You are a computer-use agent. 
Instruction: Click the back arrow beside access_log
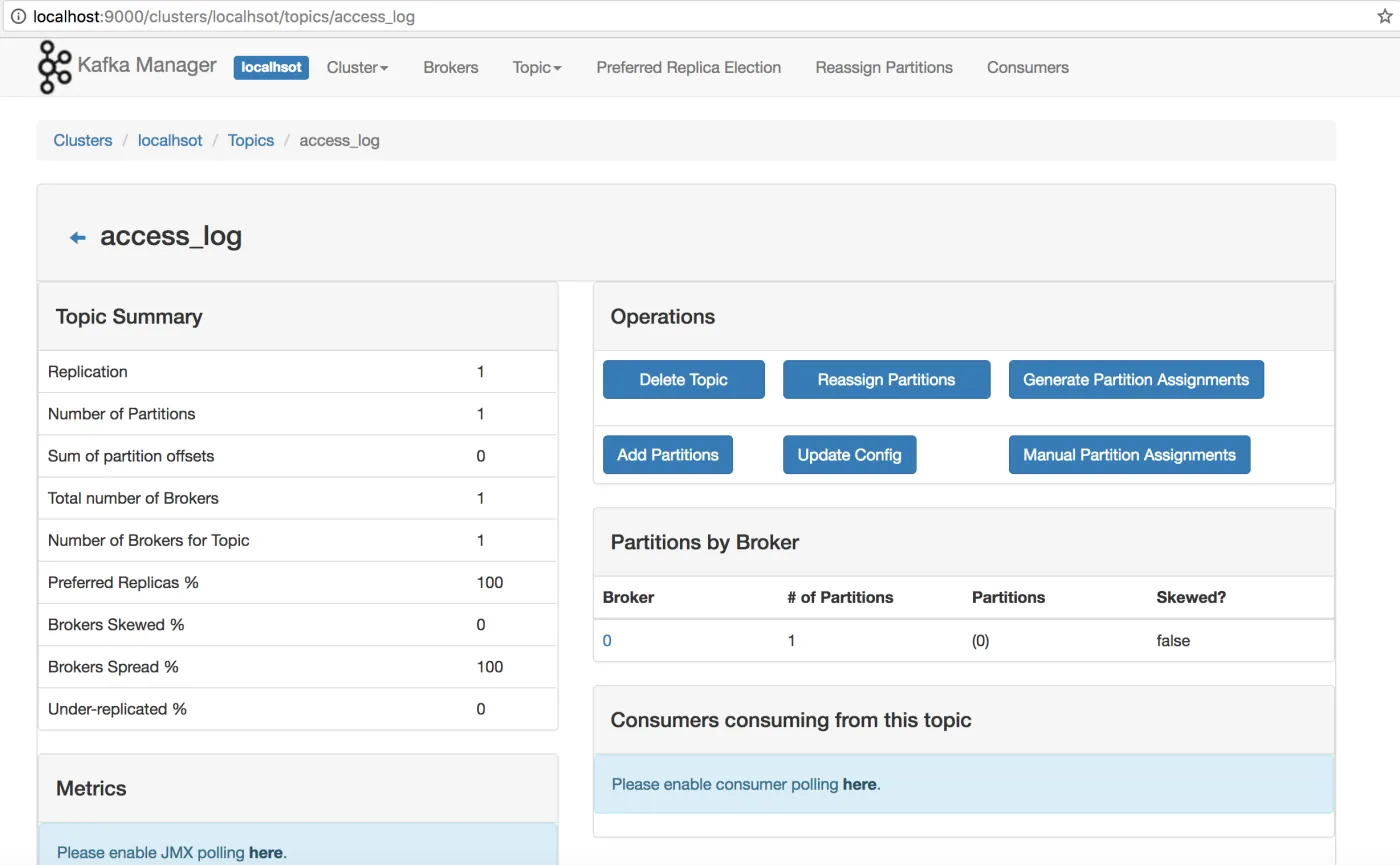pos(77,238)
